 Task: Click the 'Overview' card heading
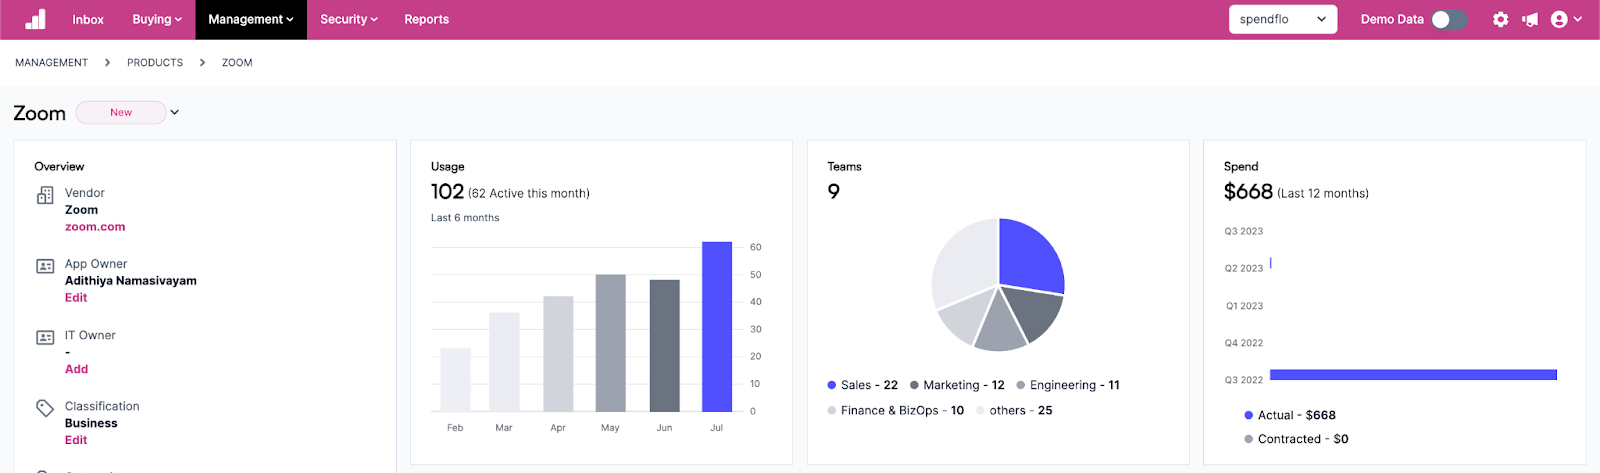click(59, 166)
